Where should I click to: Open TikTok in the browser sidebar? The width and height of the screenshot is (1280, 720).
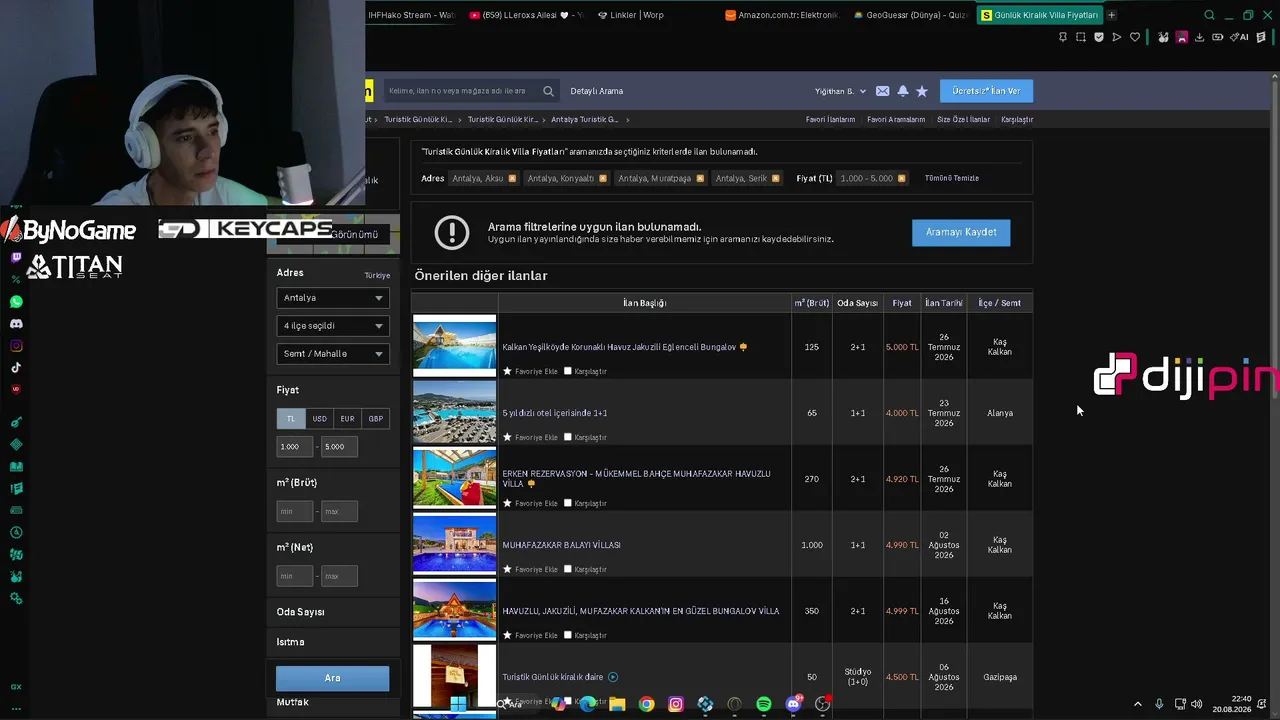16,367
